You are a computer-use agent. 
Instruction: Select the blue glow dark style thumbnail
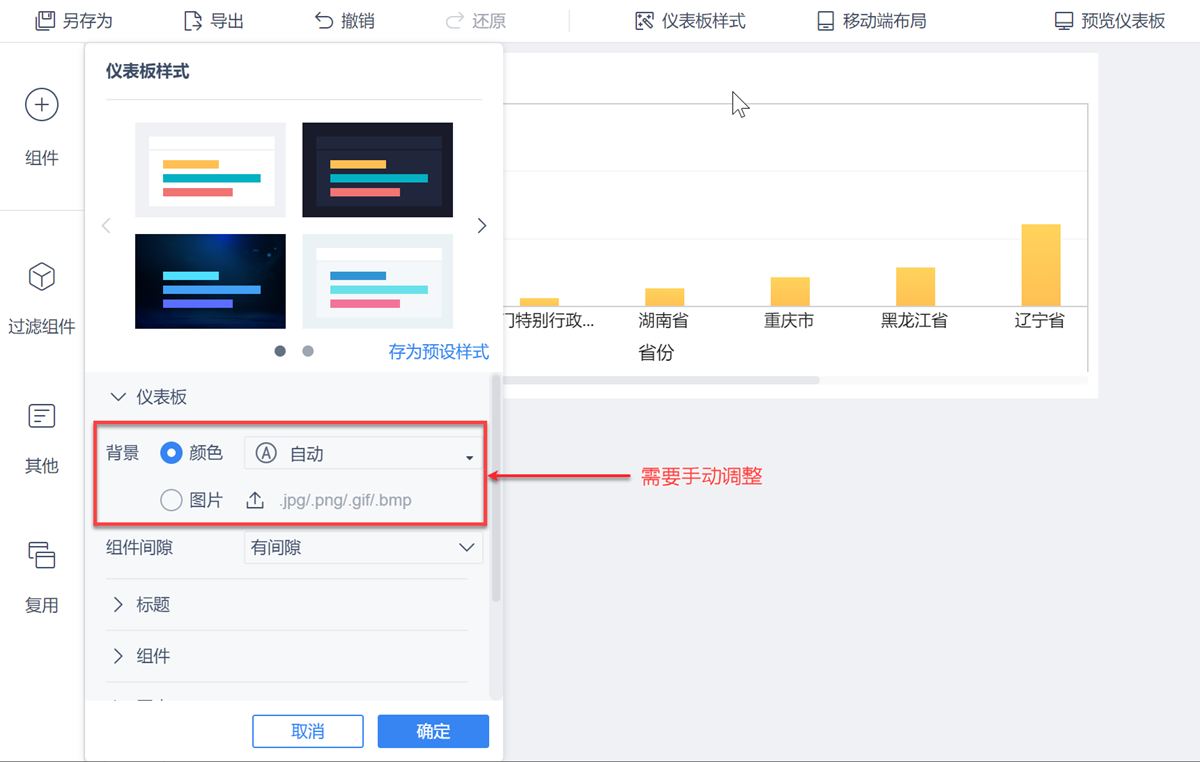tap(210, 281)
